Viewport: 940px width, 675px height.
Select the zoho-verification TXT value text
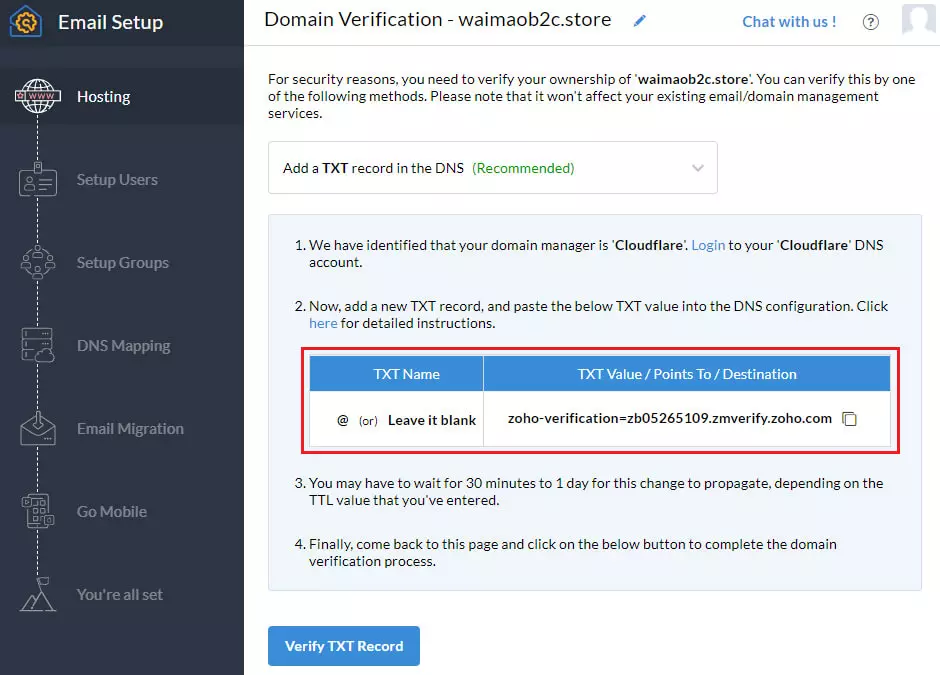pyautogui.click(x=670, y=418)
